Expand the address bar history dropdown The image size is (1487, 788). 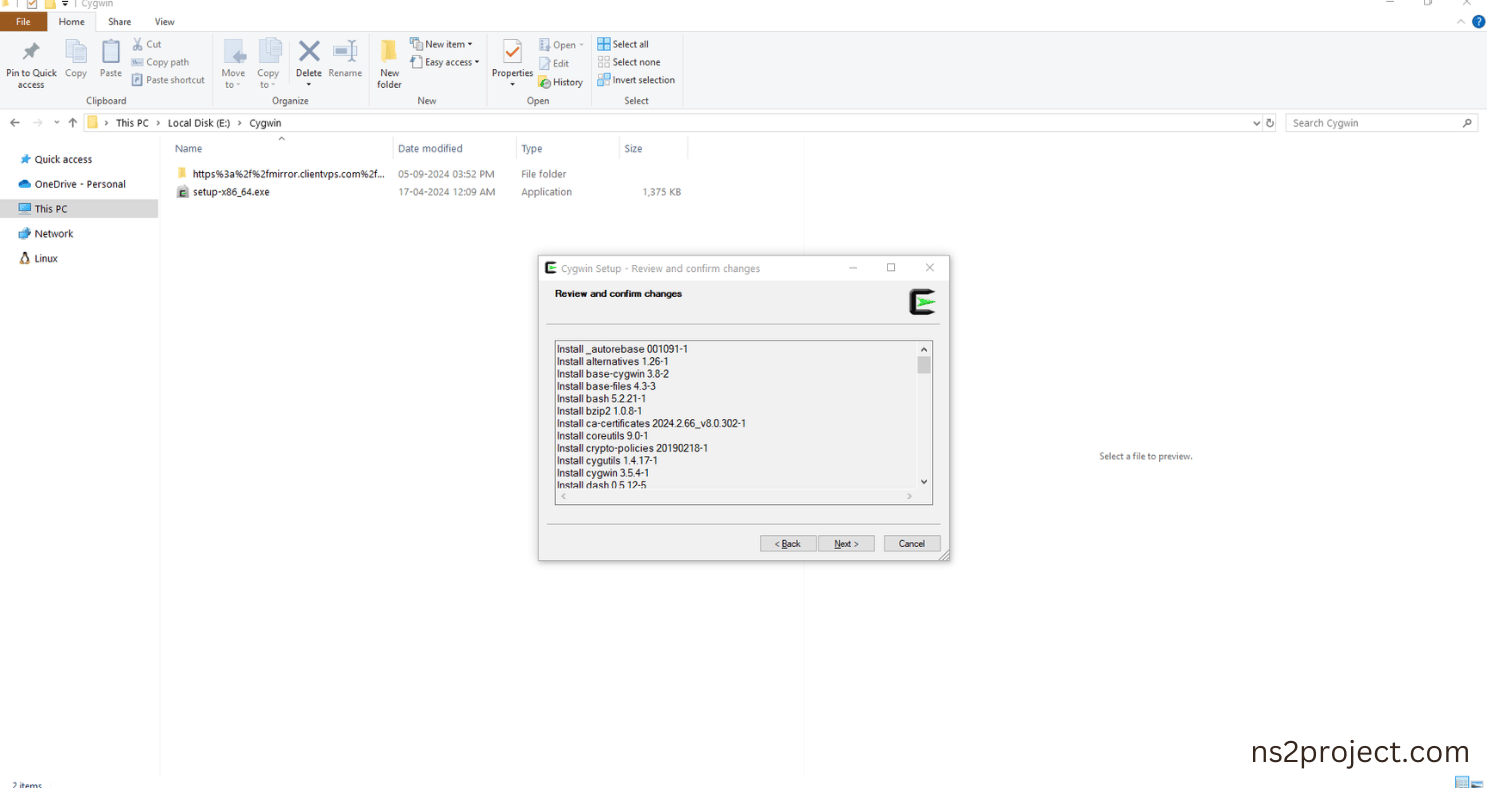[1257, 123]
